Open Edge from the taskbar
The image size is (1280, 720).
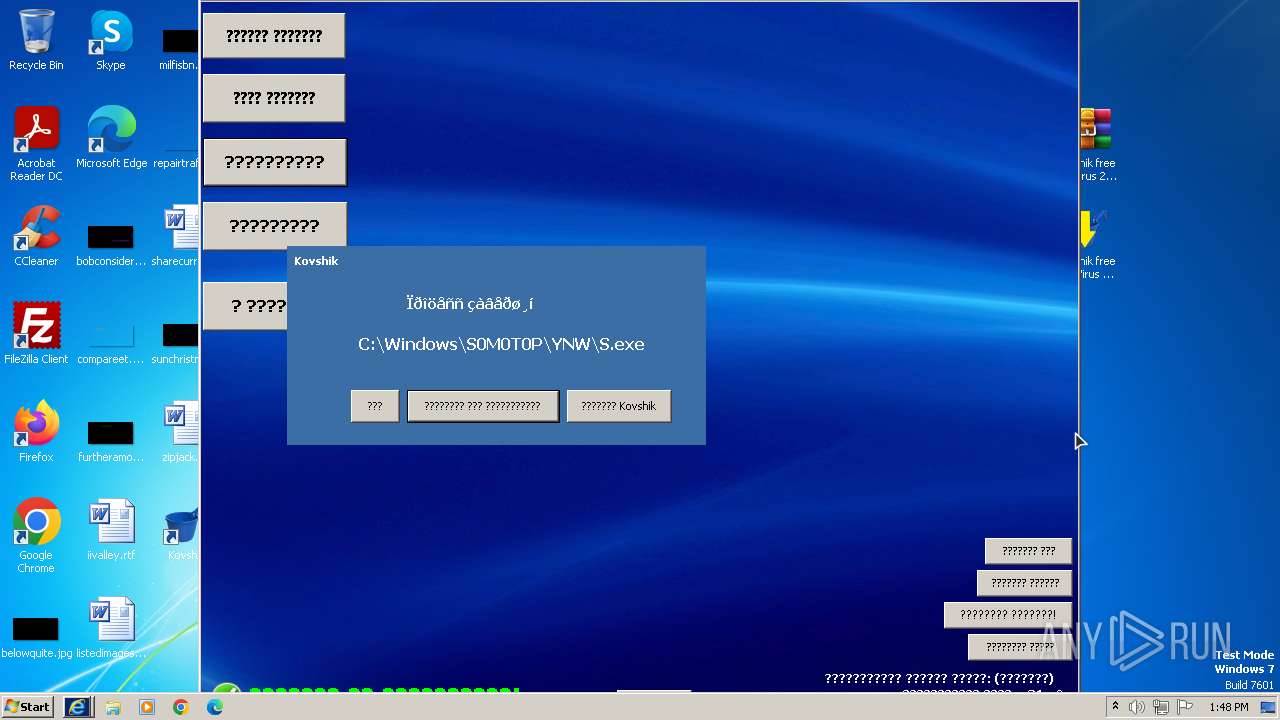tap(215, 707)
